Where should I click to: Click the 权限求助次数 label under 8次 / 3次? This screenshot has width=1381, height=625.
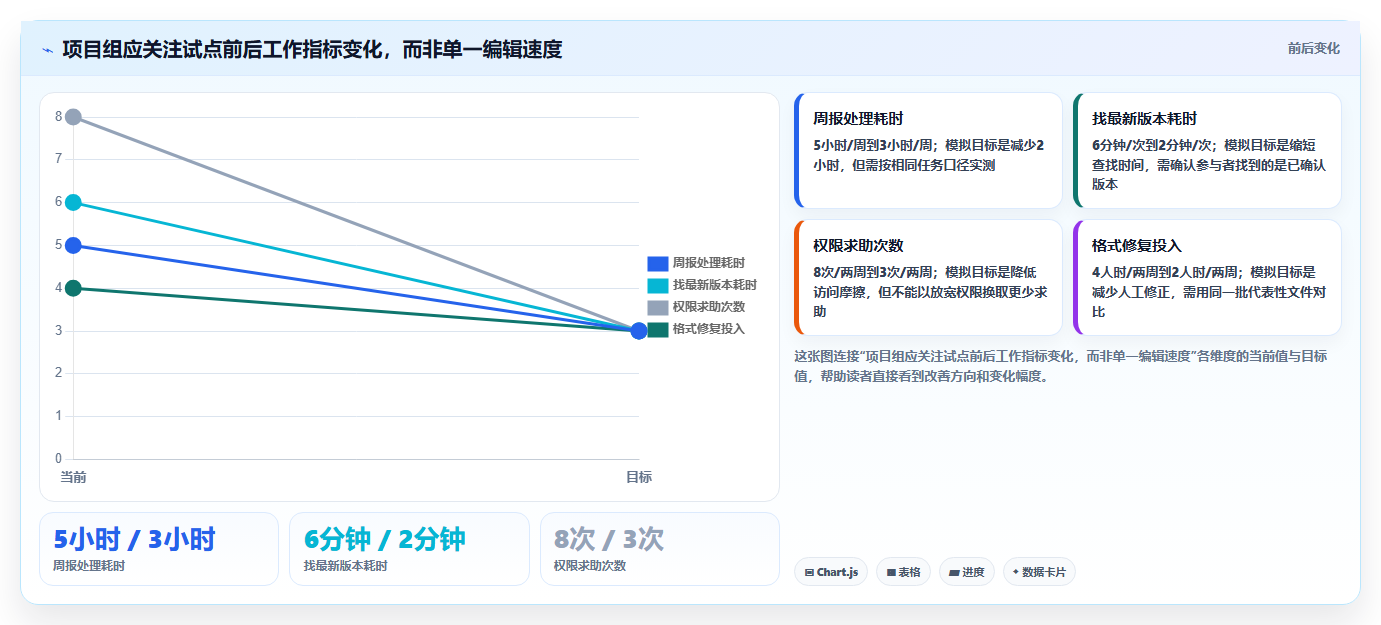coord(590,566)
